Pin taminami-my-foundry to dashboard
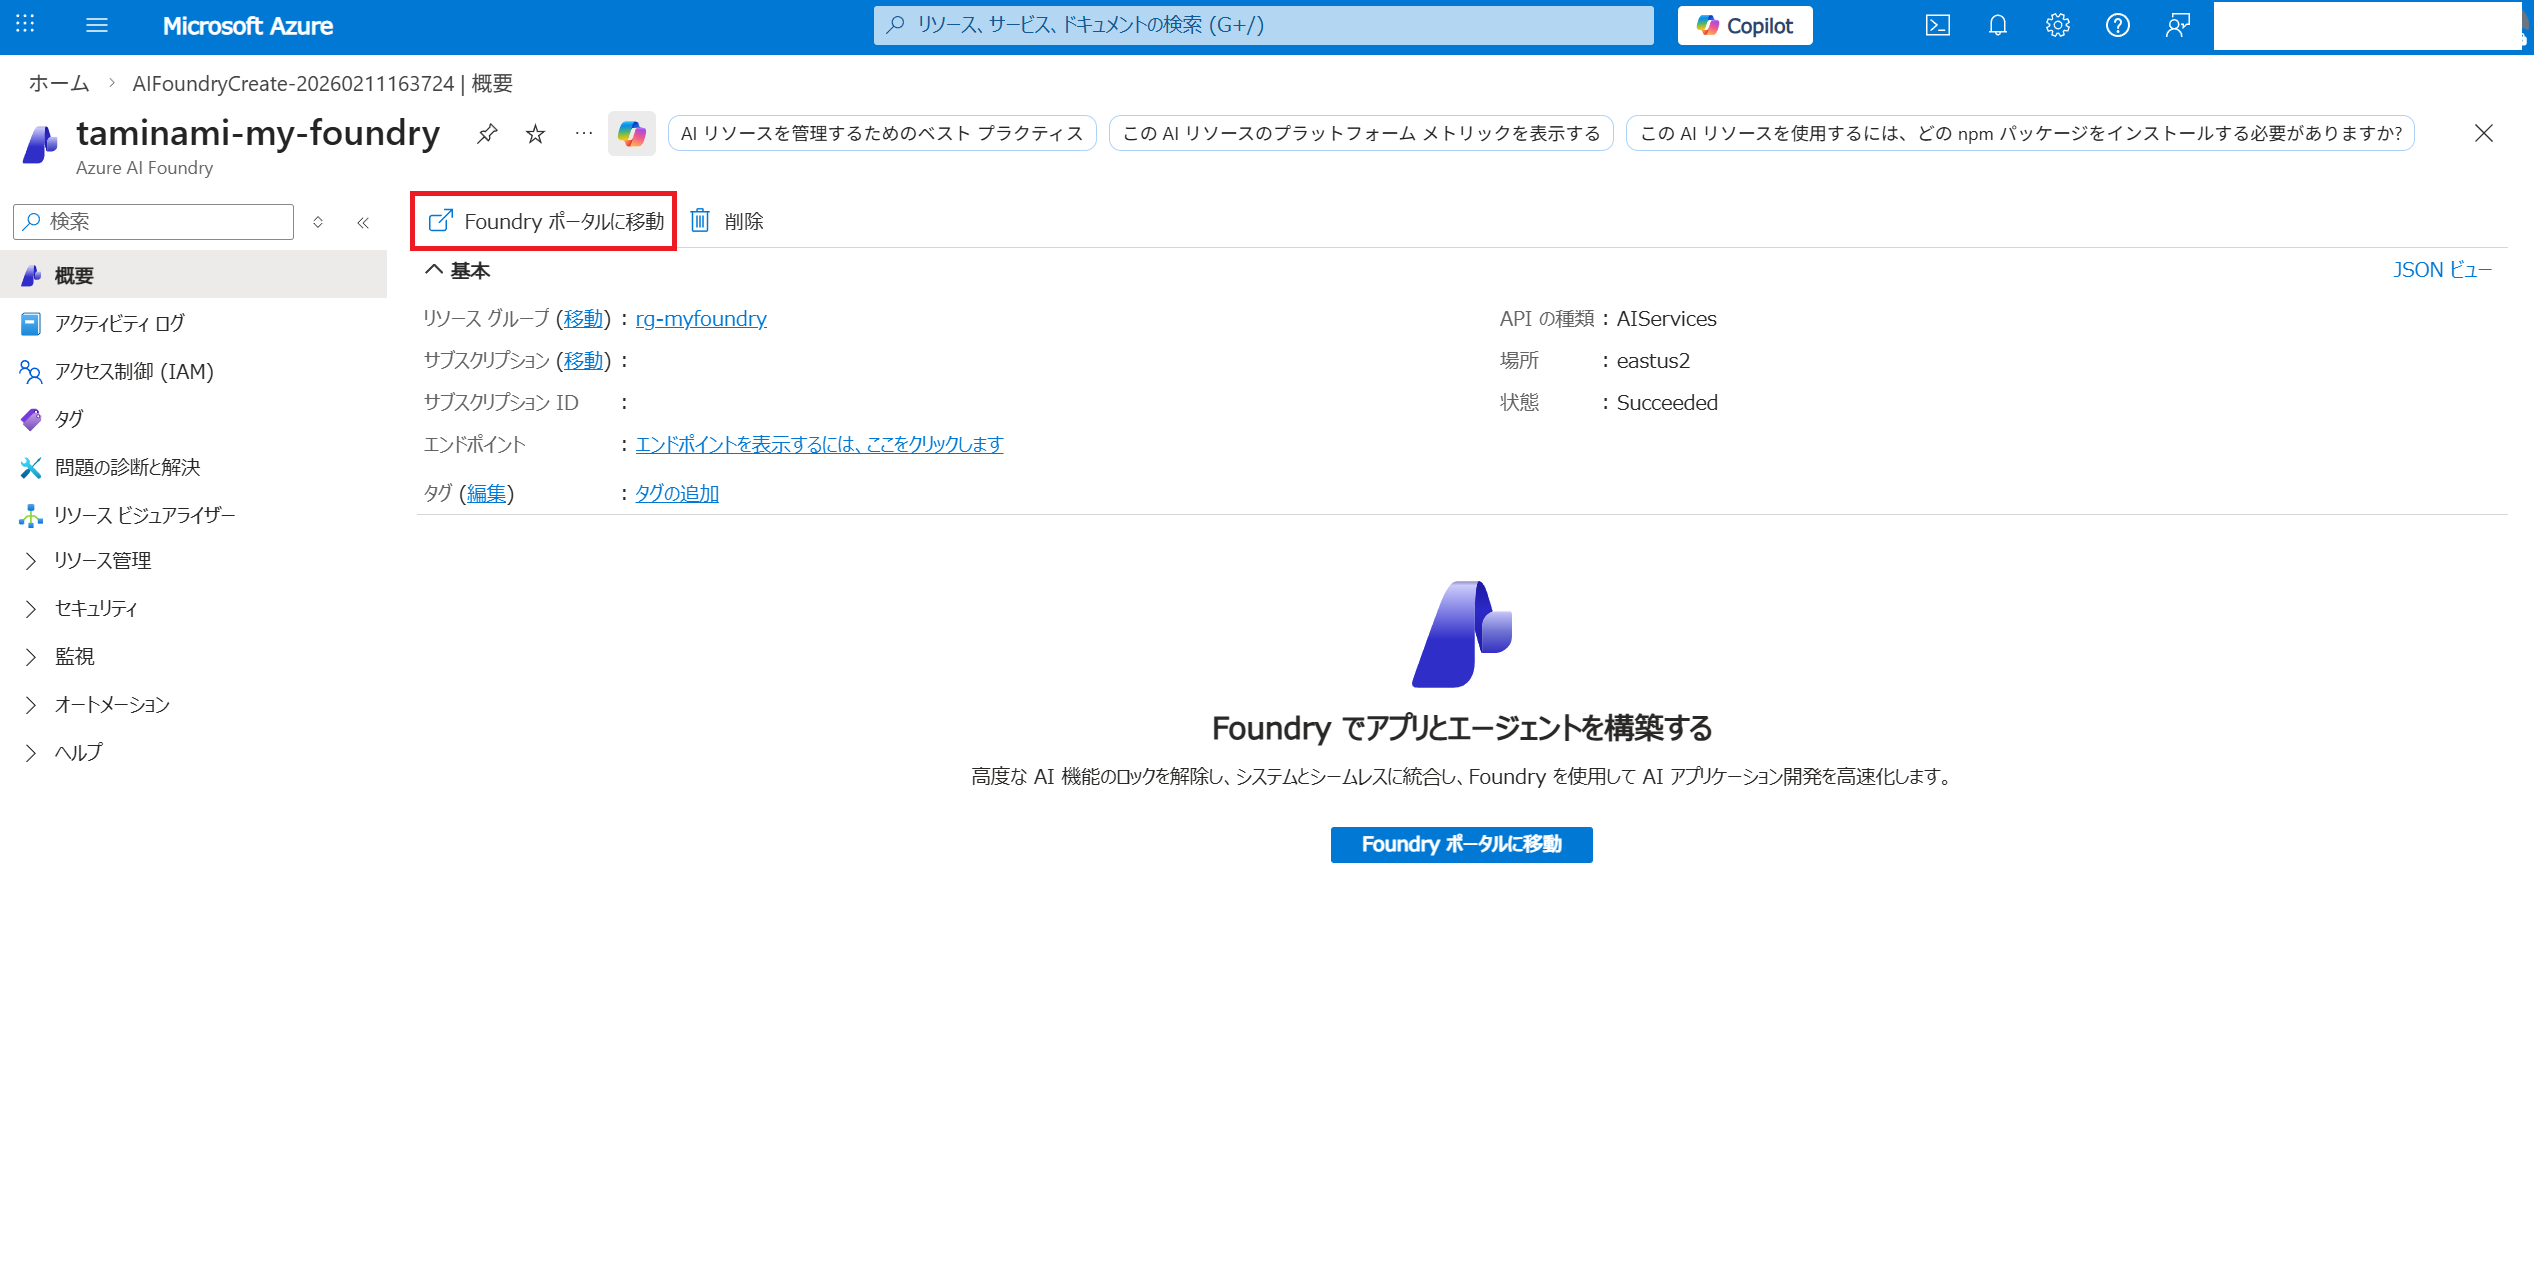 pyautogui.click(x=487, y=133)
